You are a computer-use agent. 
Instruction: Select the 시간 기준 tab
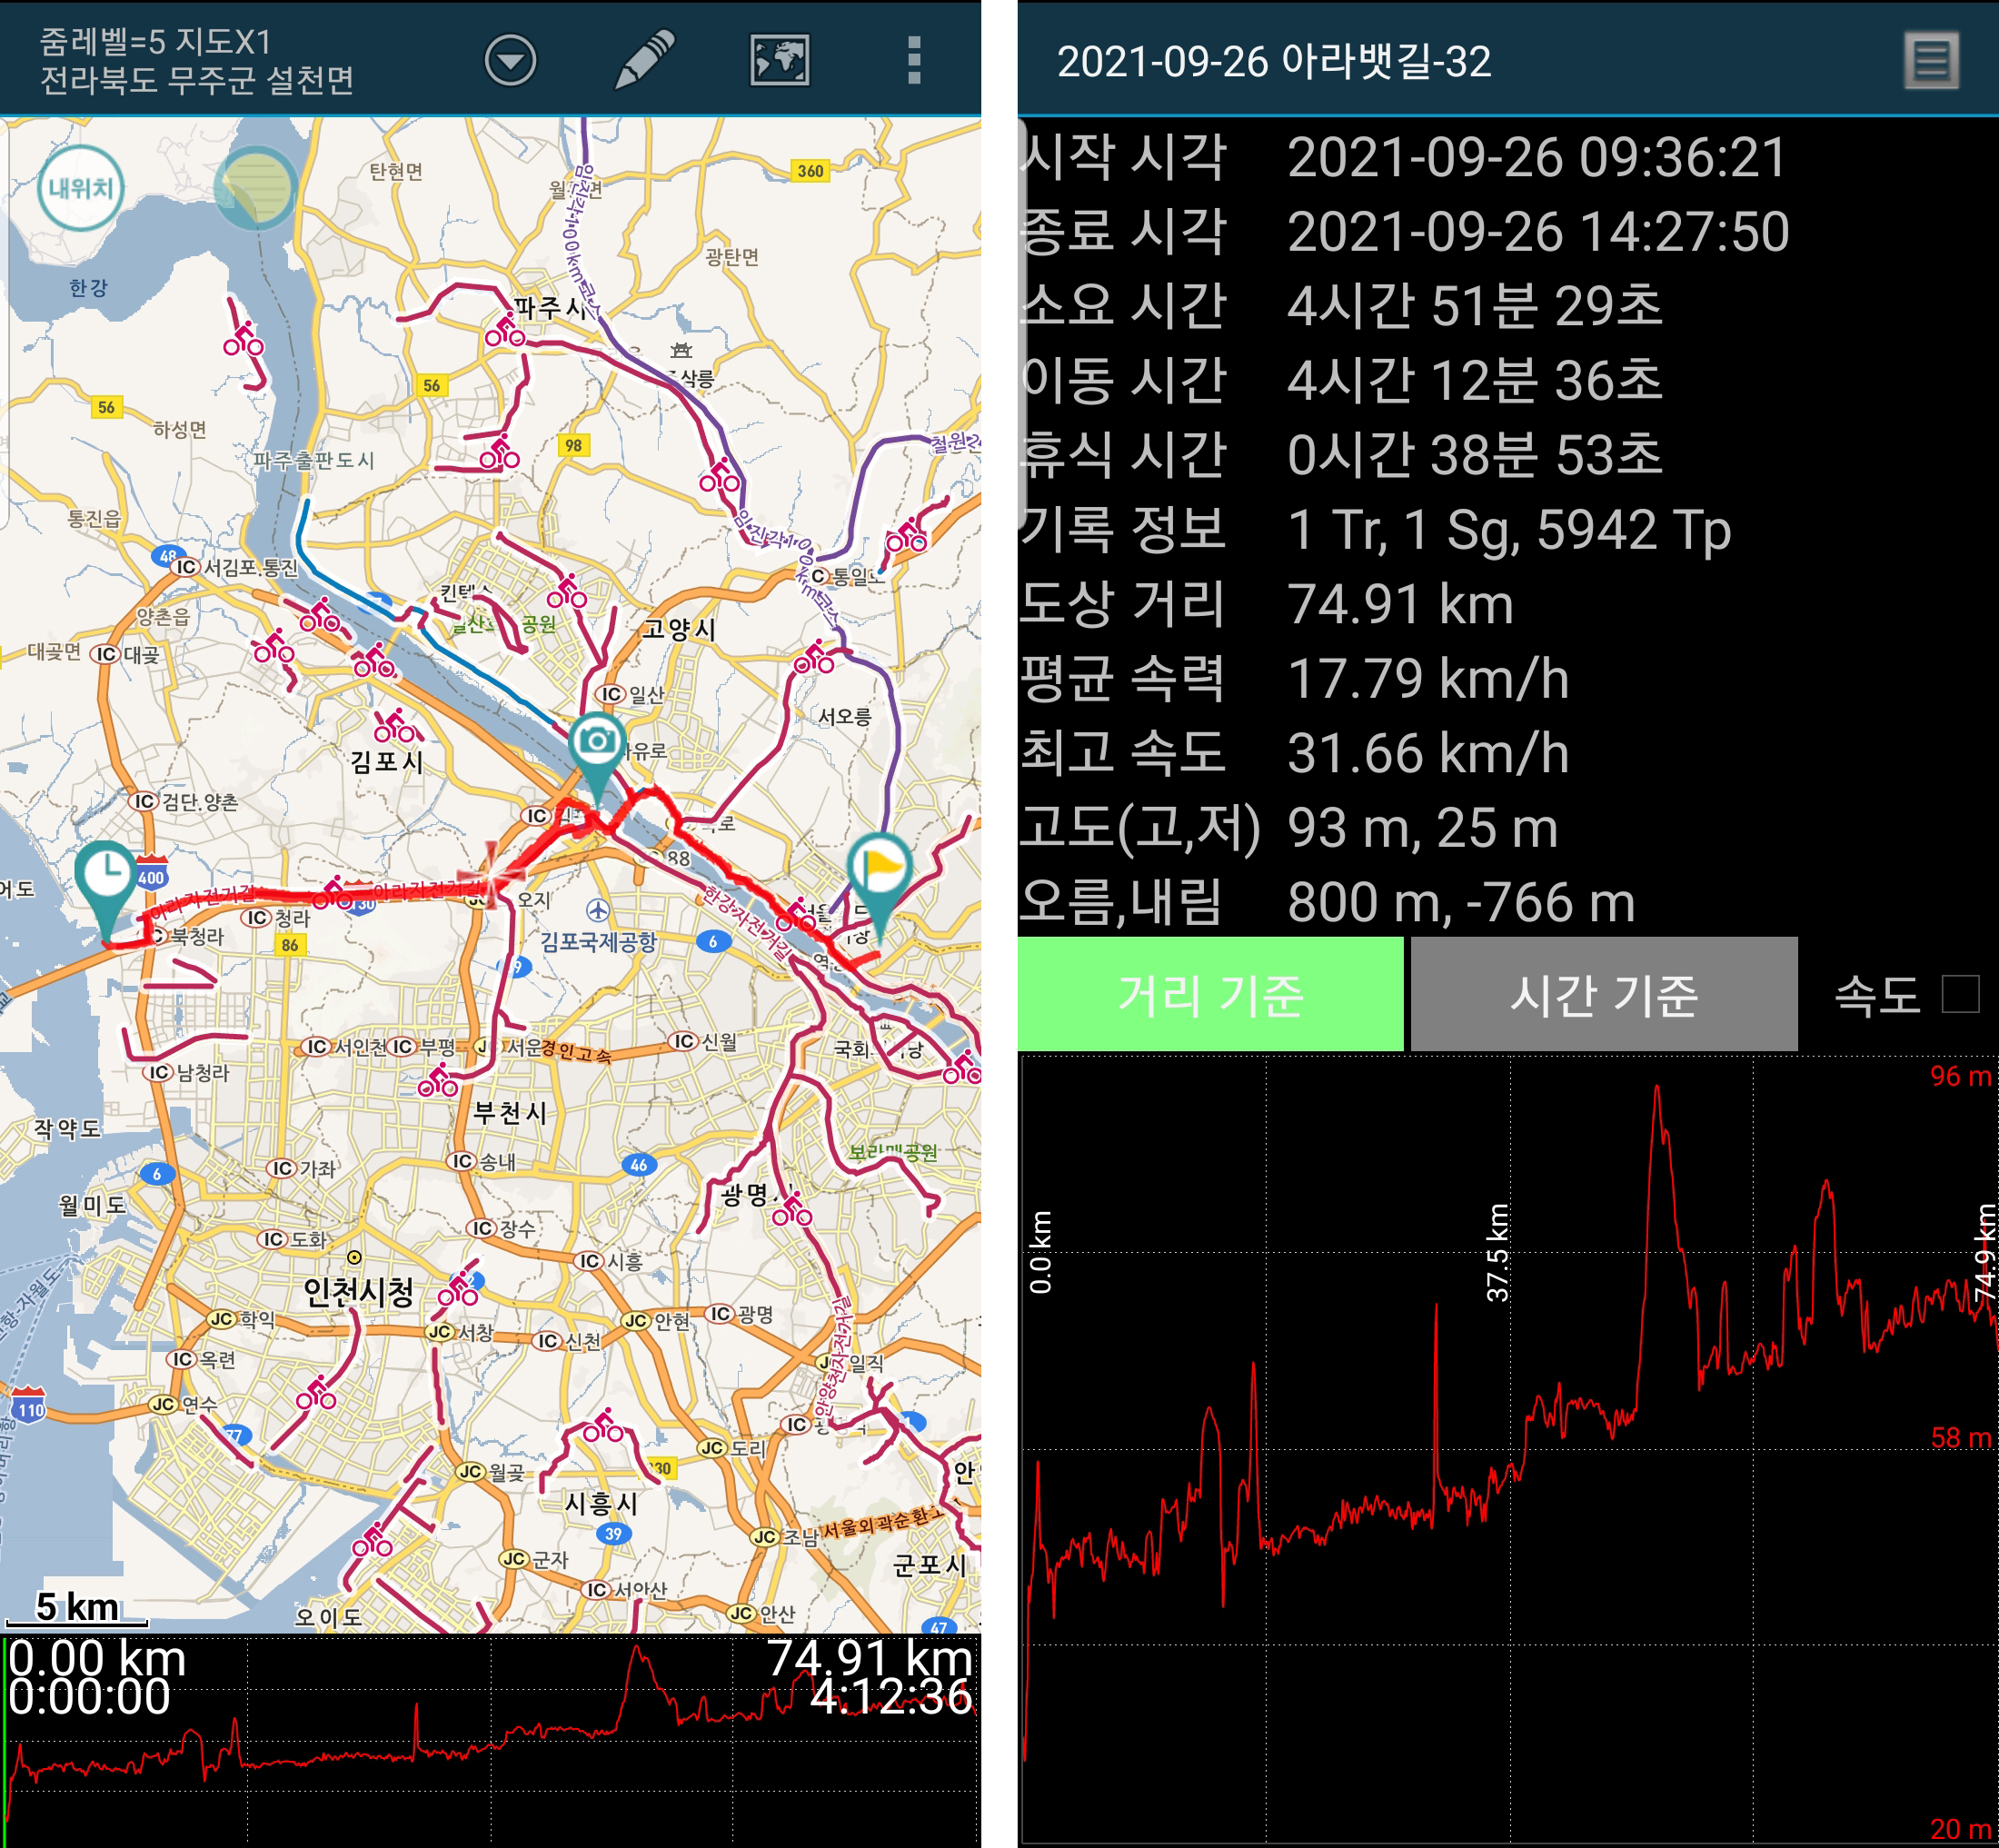tap(1603, 994)
